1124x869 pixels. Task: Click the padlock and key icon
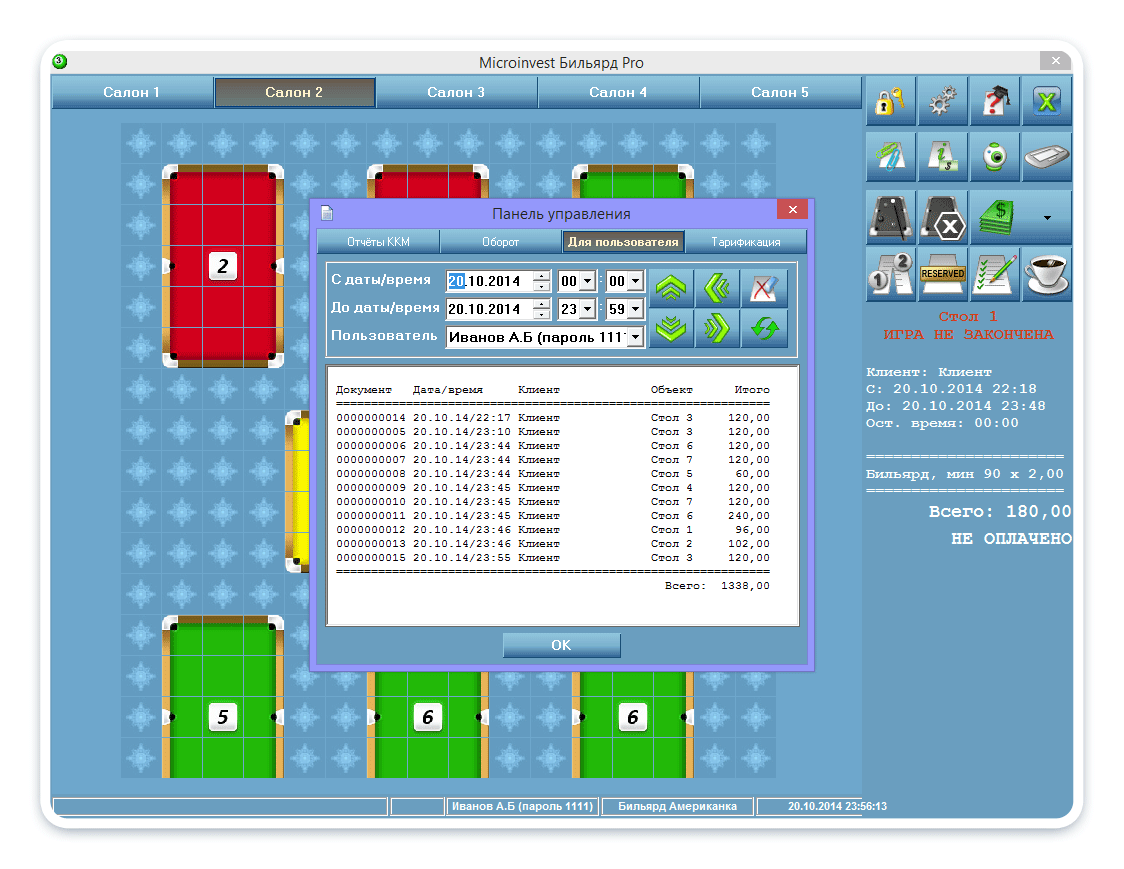[890, 102]
